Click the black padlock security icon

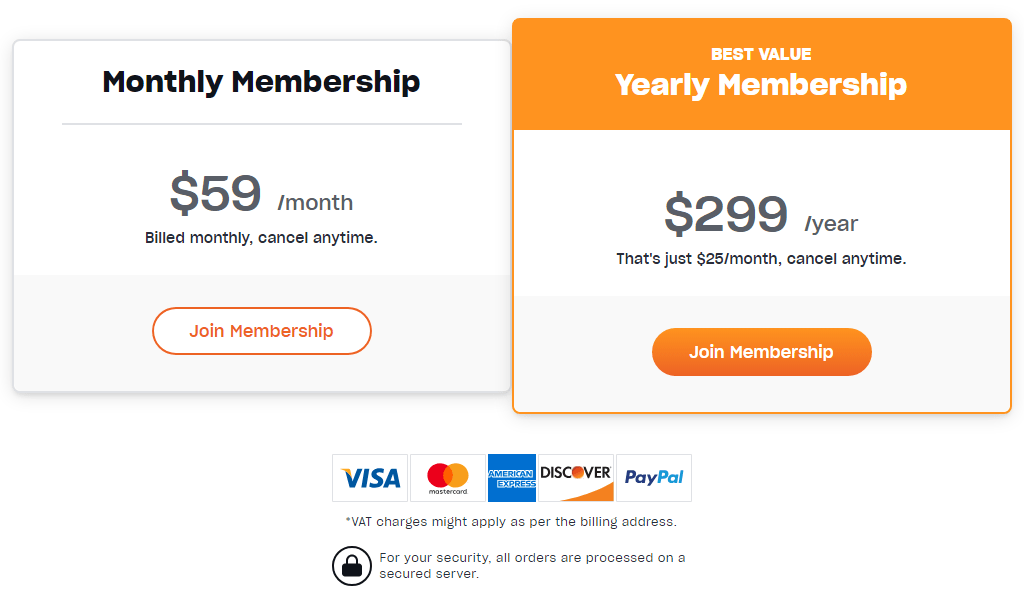click(352, 566)
